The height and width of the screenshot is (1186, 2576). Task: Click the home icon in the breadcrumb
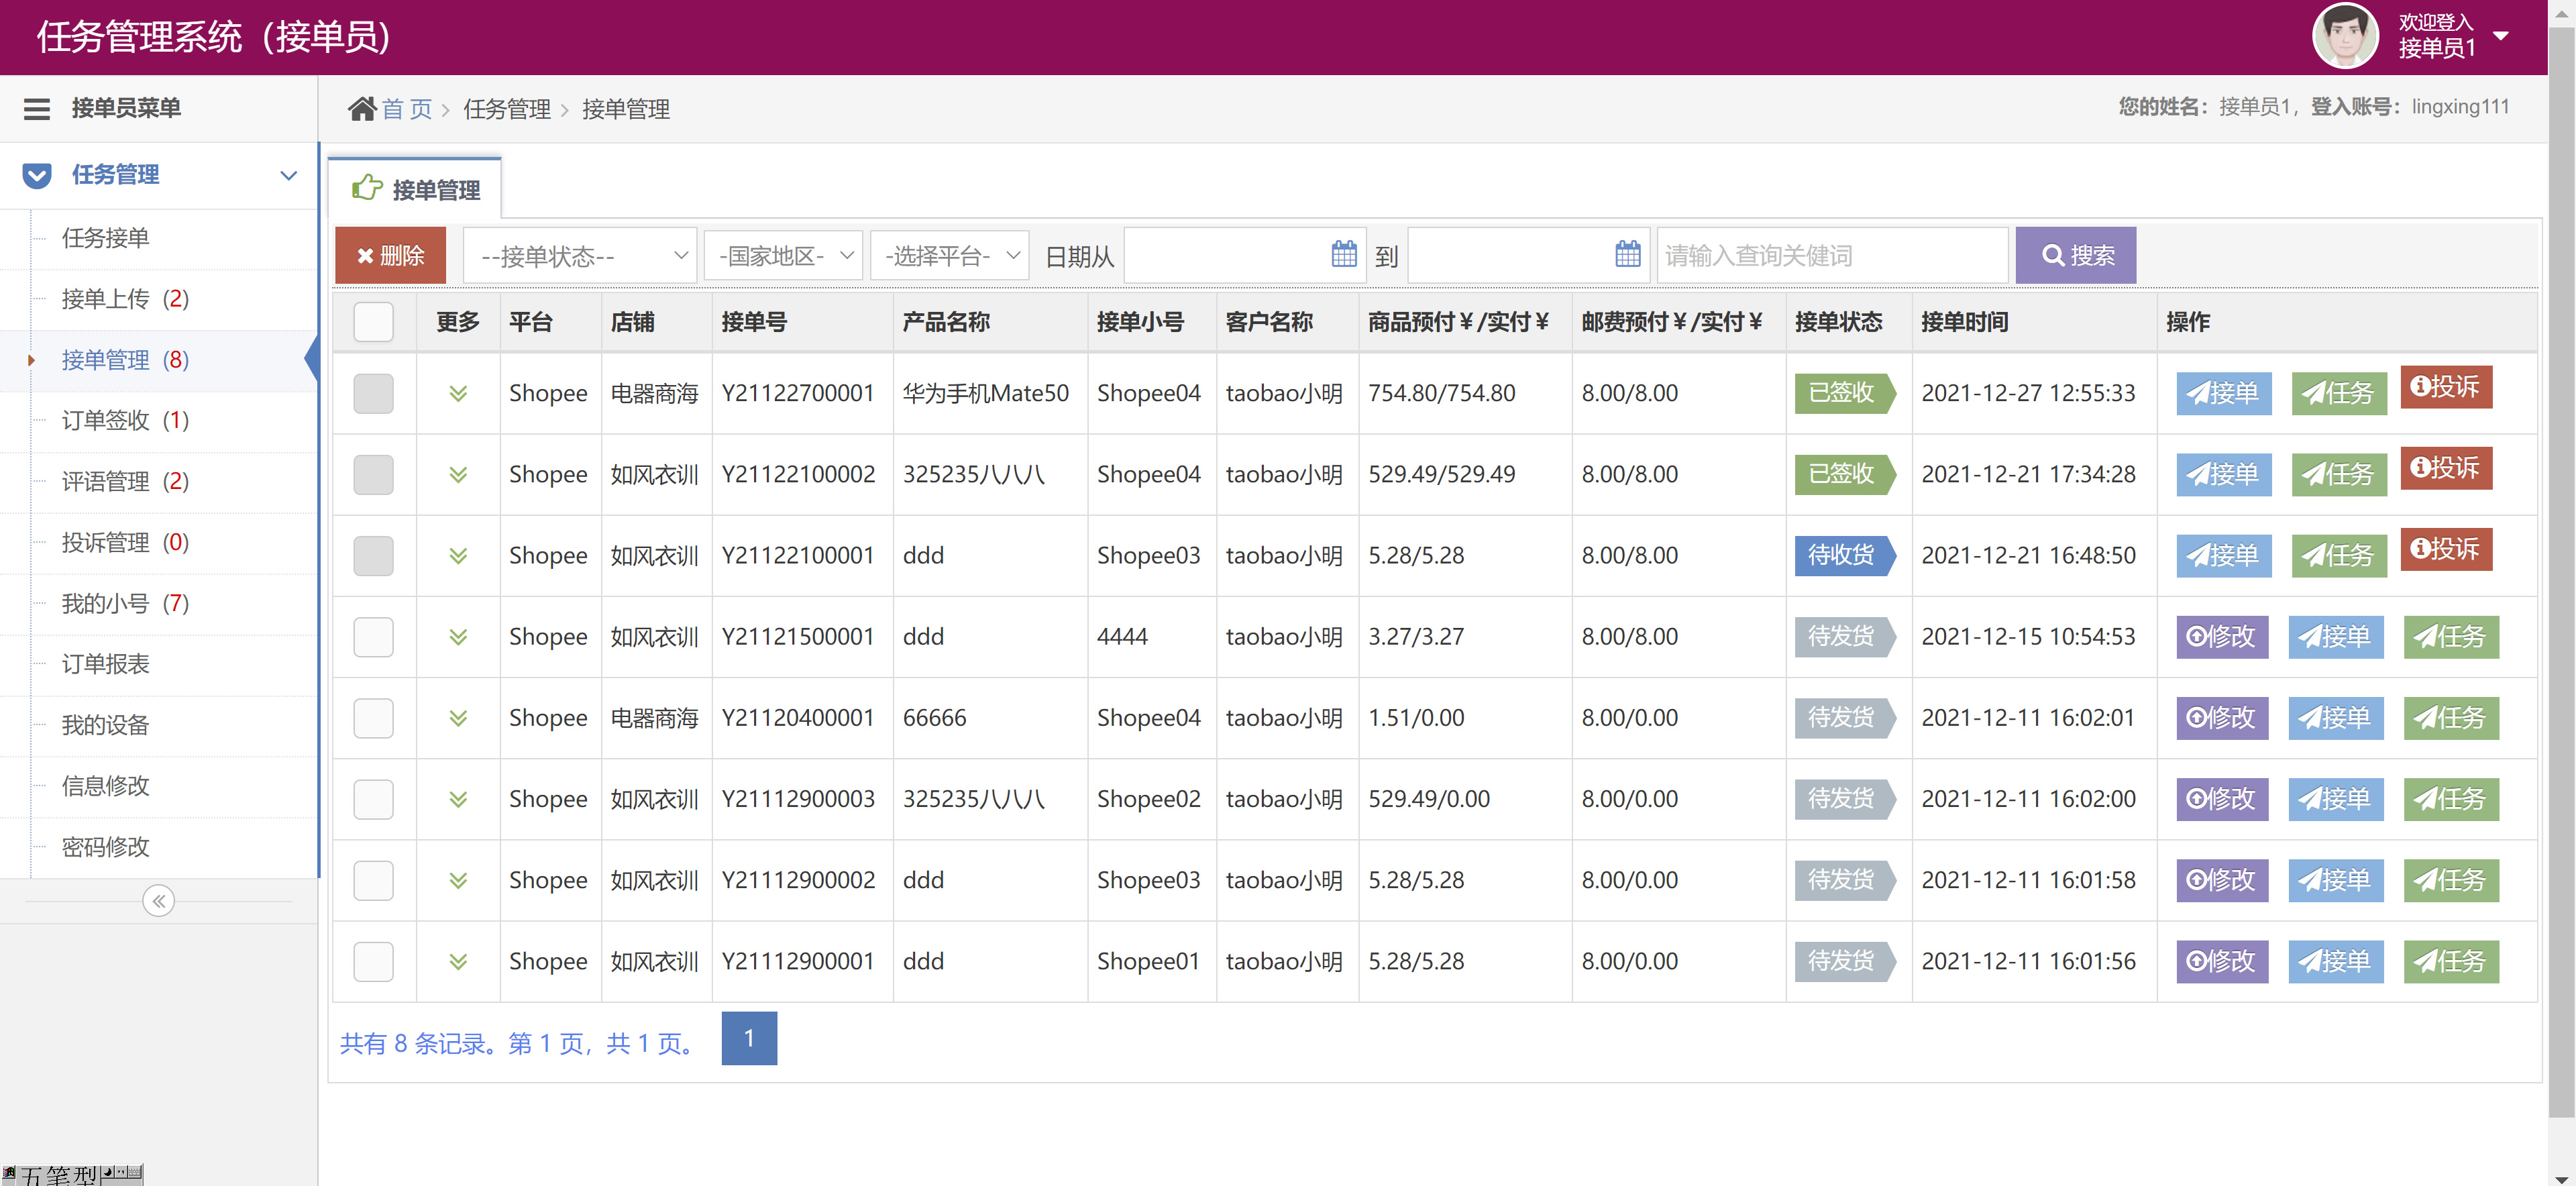click(x=362, y=108)
